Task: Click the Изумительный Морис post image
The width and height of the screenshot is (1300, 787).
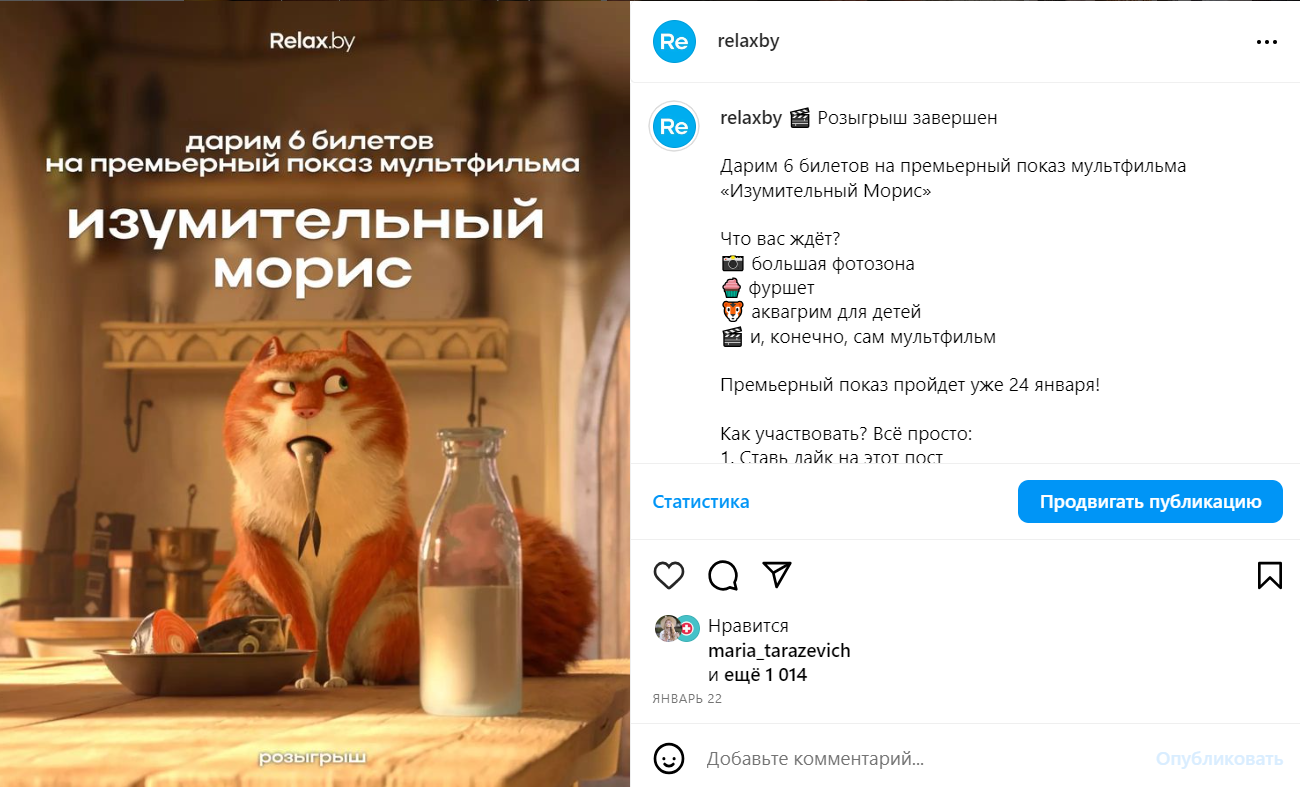Action: 315,393
